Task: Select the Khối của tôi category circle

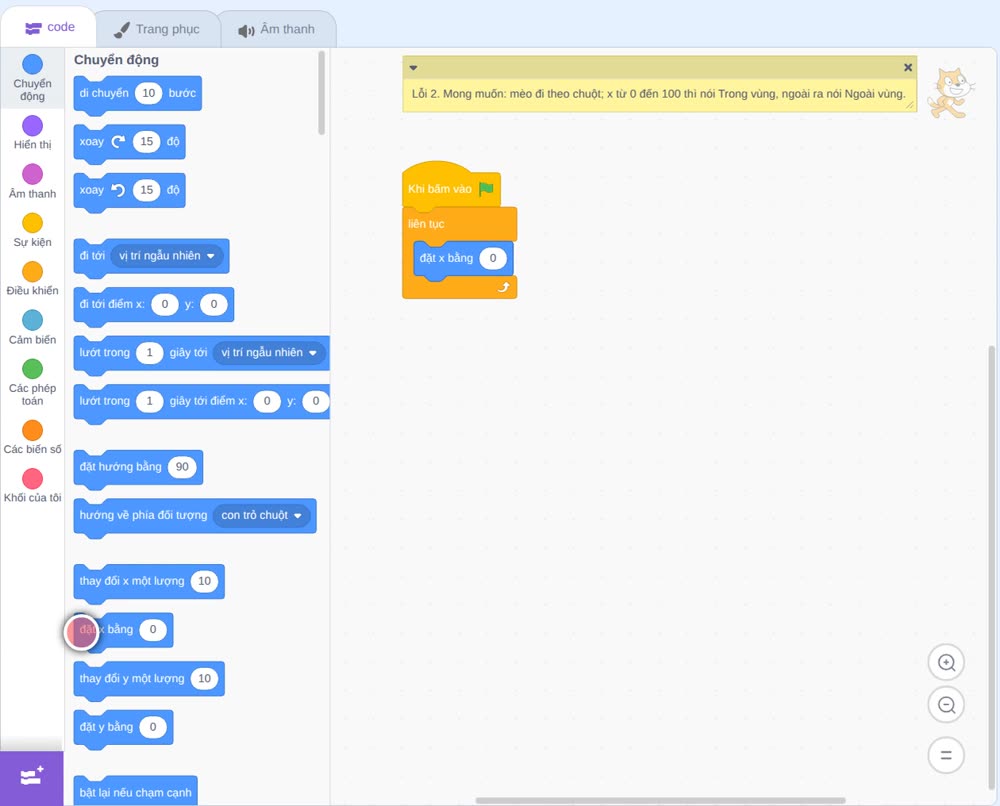Action: 33,478
